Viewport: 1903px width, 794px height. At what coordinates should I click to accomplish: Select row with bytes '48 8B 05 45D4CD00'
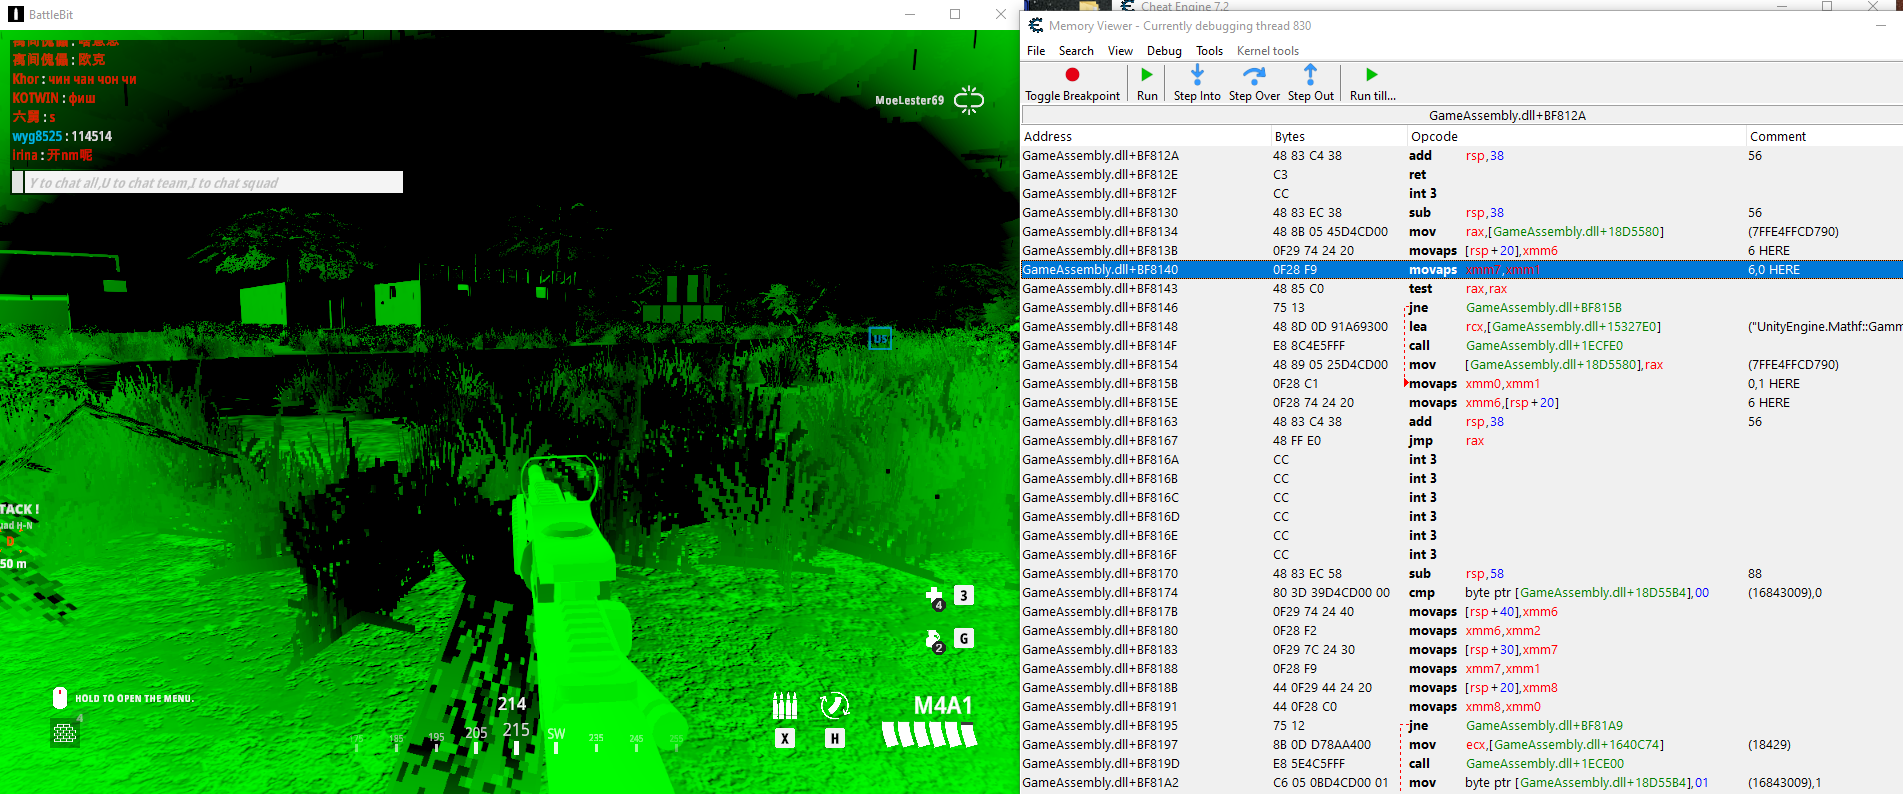[1462, 232]
